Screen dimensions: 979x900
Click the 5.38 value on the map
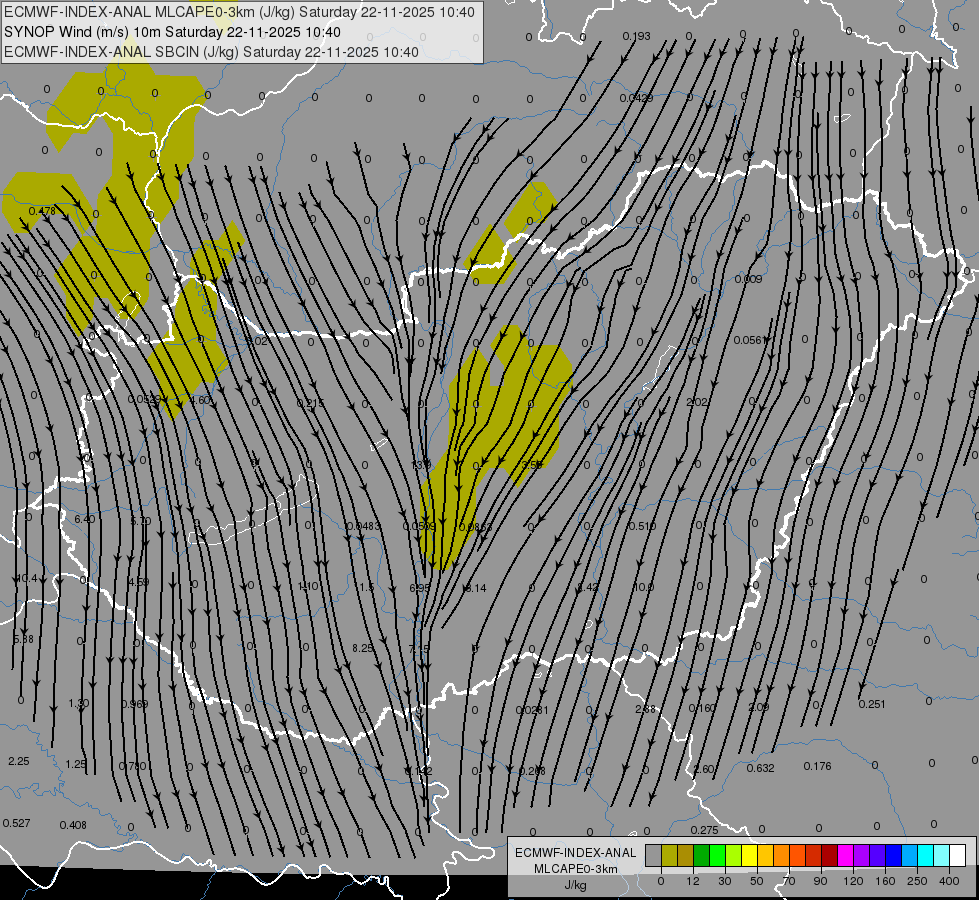tap(23, 639)
